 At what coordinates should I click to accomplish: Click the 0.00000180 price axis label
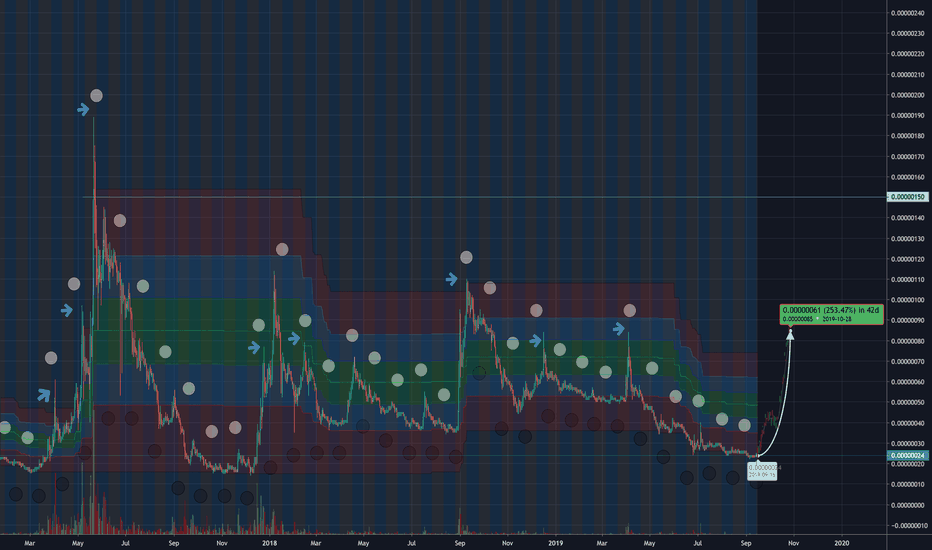click(x=908, y=136)
